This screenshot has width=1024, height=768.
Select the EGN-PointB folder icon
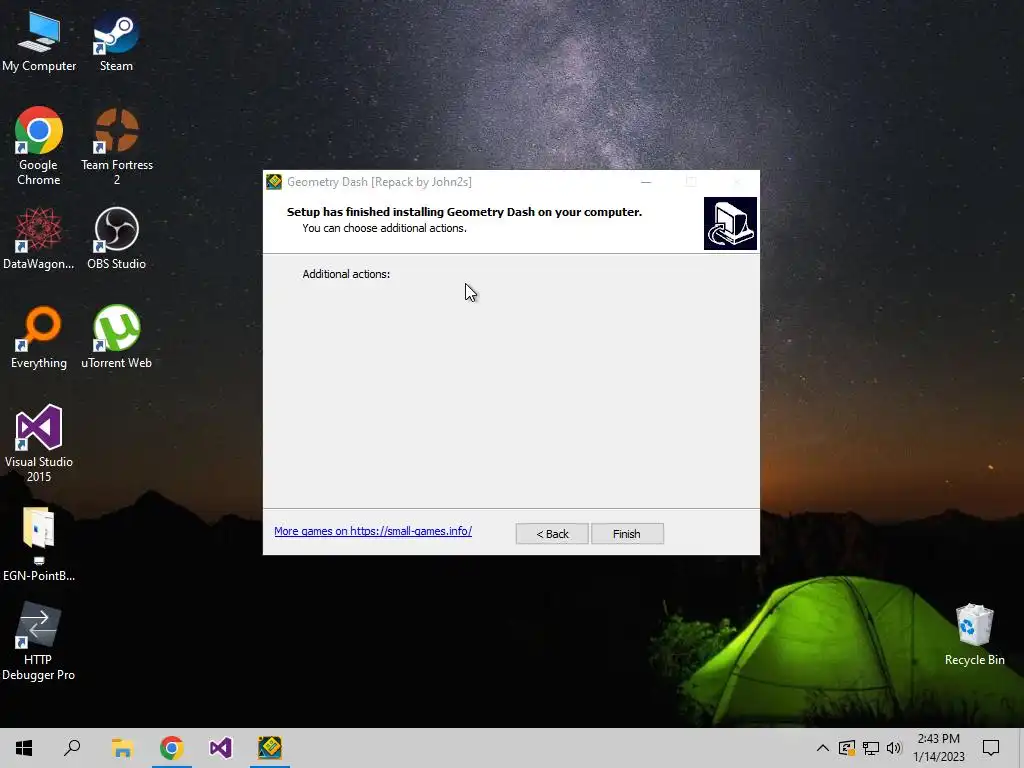[x=39, y=543]
